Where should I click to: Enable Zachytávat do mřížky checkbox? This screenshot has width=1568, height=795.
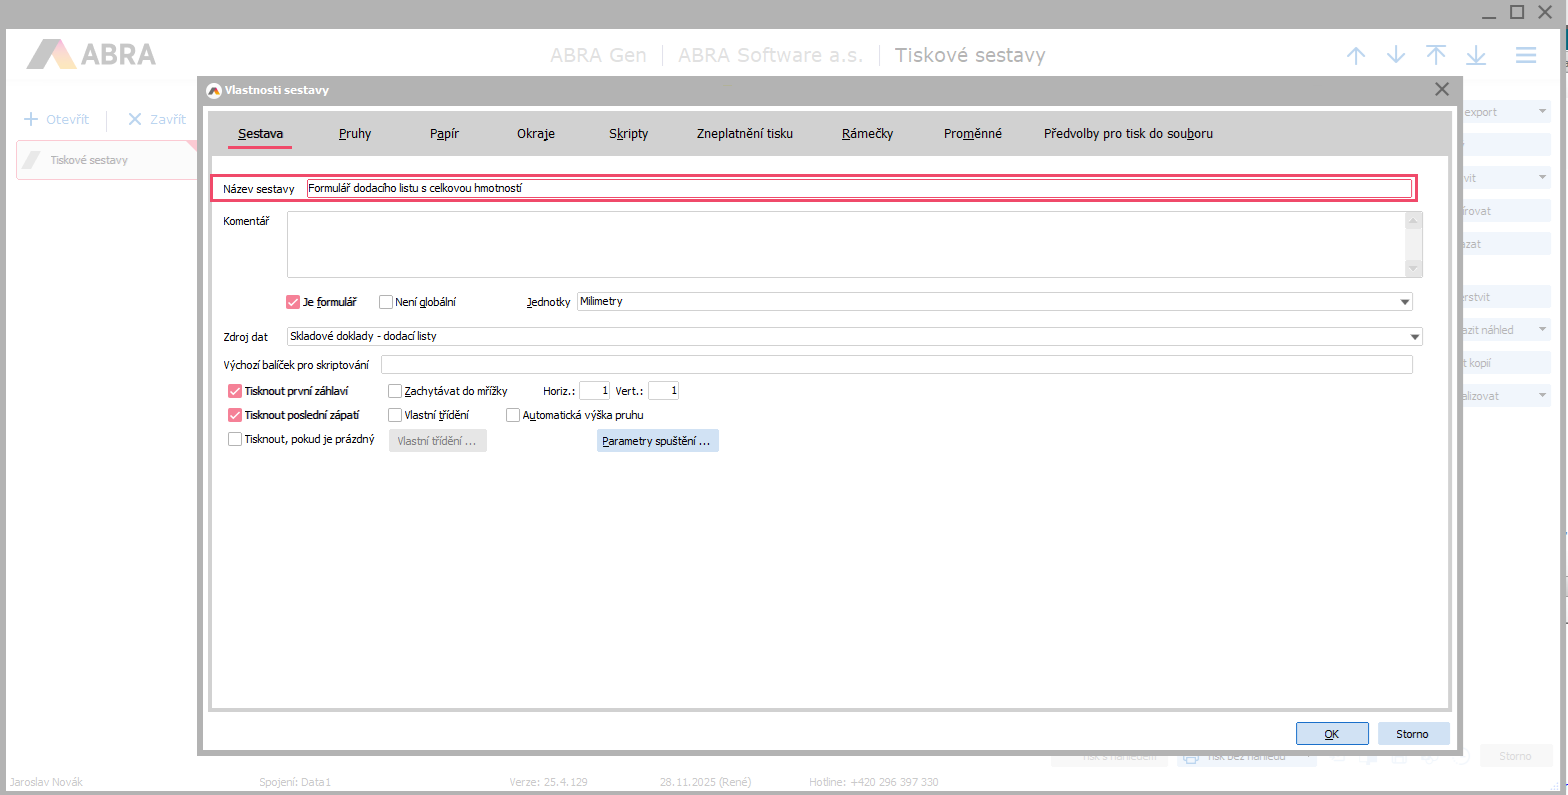pos(395,391)
